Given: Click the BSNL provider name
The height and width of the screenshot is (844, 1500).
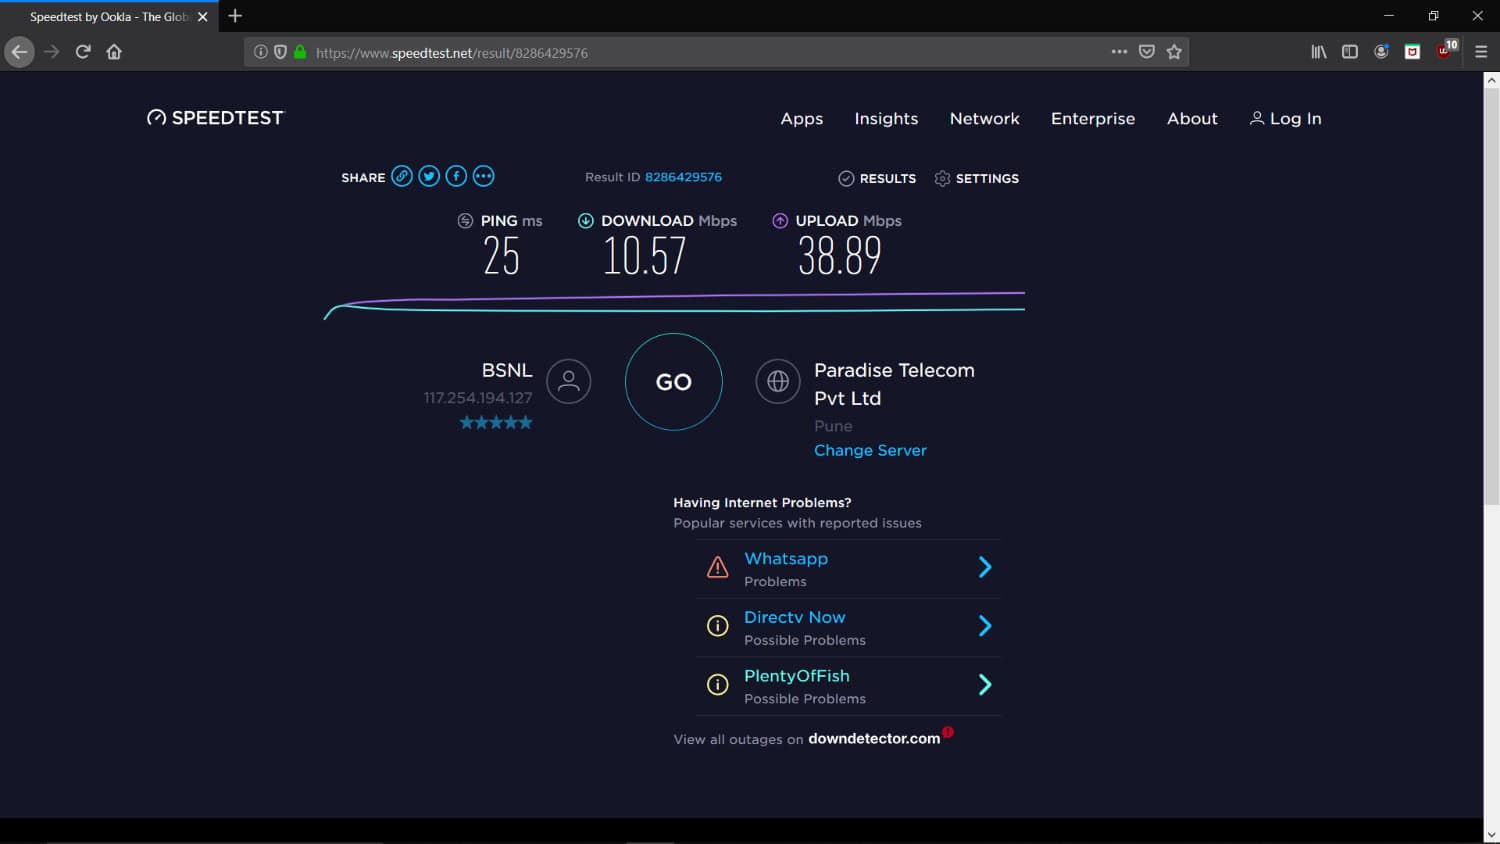Looking at the screenshot, I should (x=507, y=370).
